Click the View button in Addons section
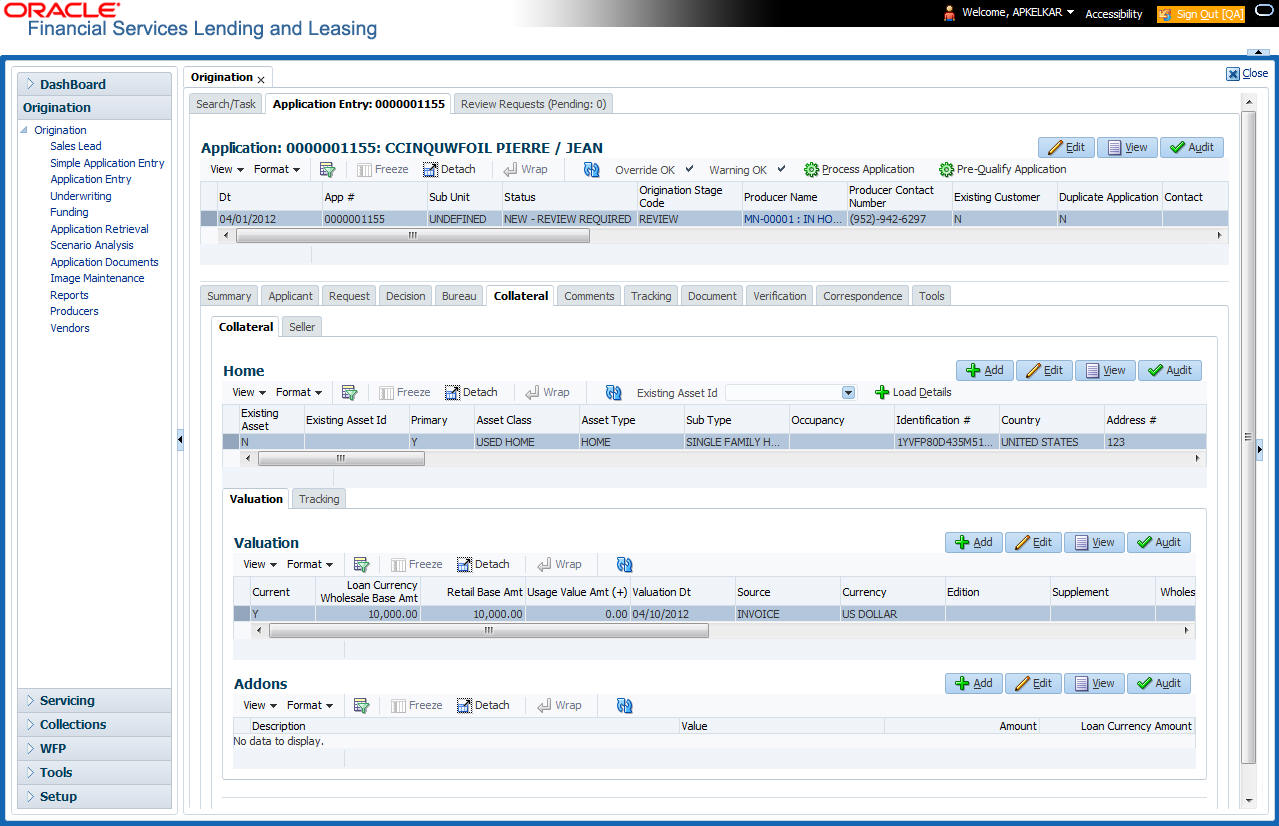This screenshot has width=1279, height=826. pos(1094,683)
